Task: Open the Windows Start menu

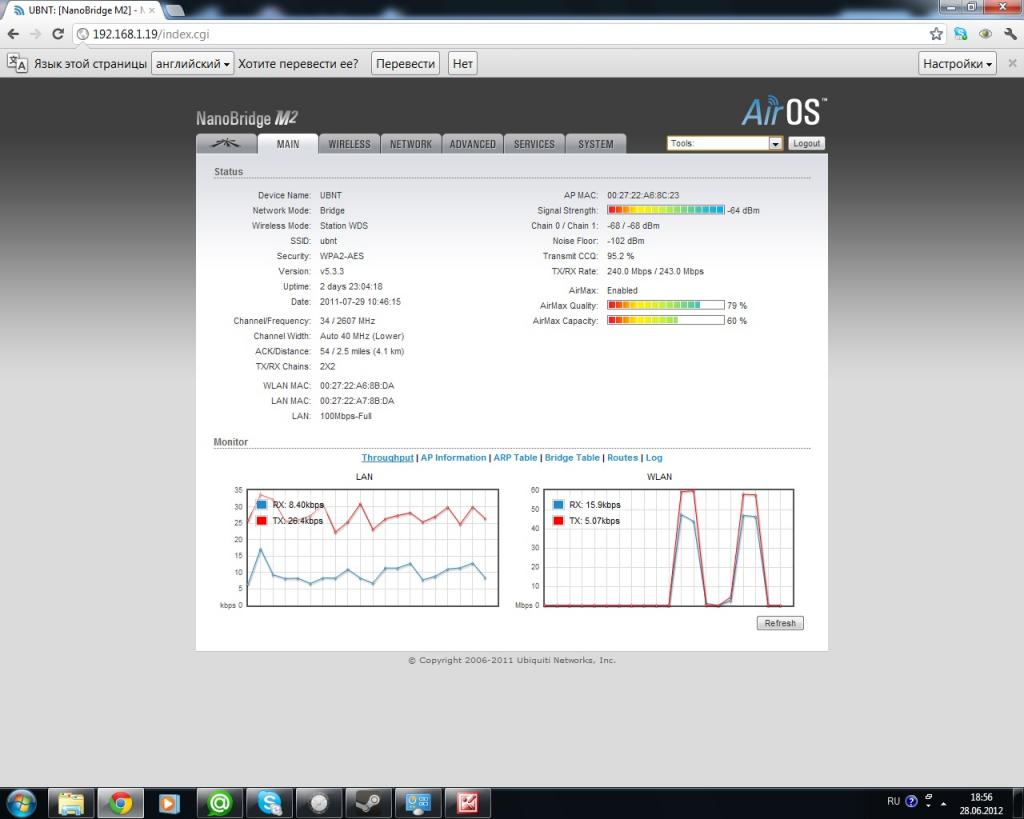Action: tap(22, 803)
